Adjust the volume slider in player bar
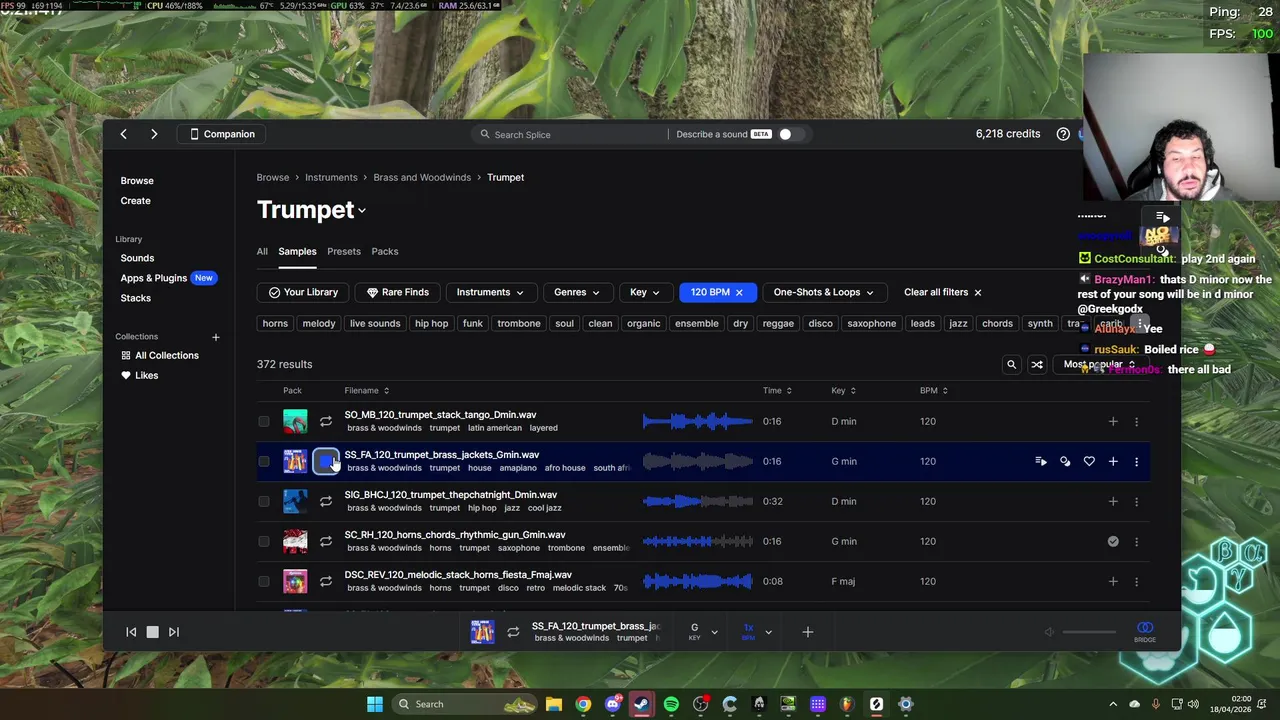 [1089, 632]
